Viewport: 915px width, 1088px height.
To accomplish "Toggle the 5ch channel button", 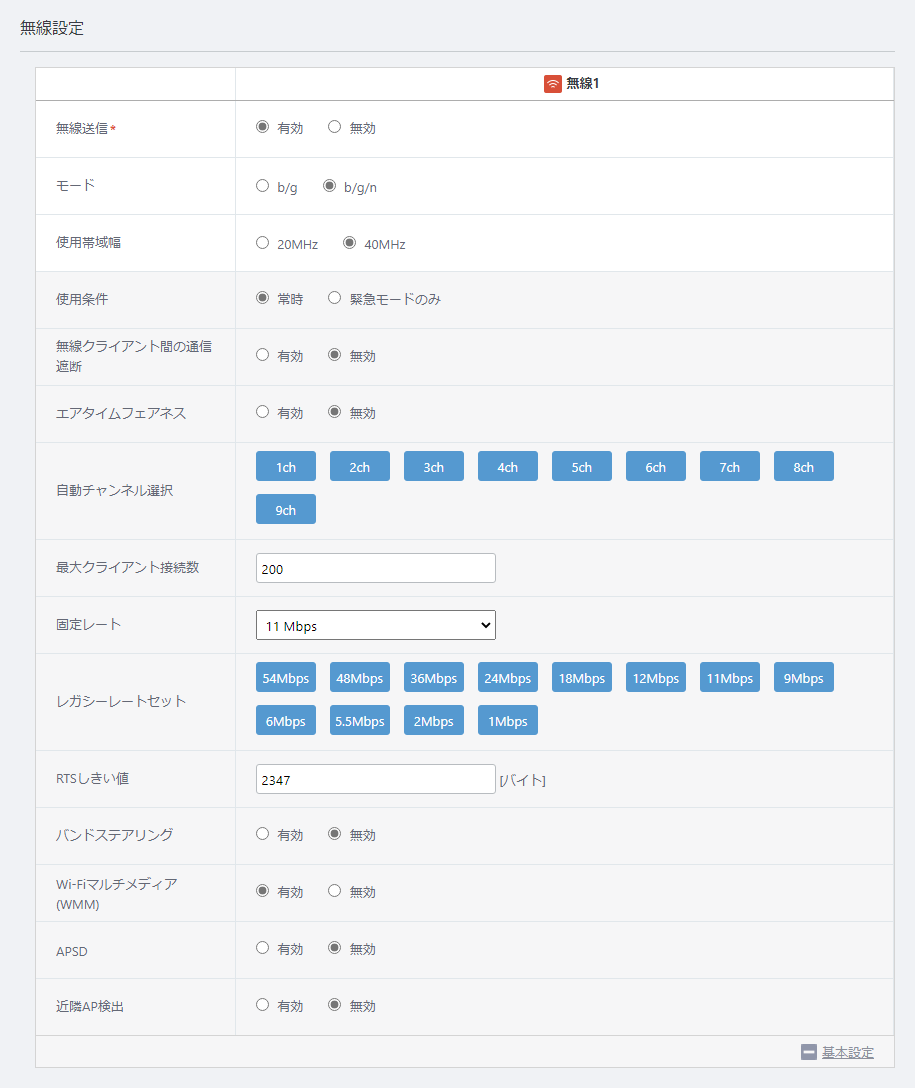I will click(581, 466).
